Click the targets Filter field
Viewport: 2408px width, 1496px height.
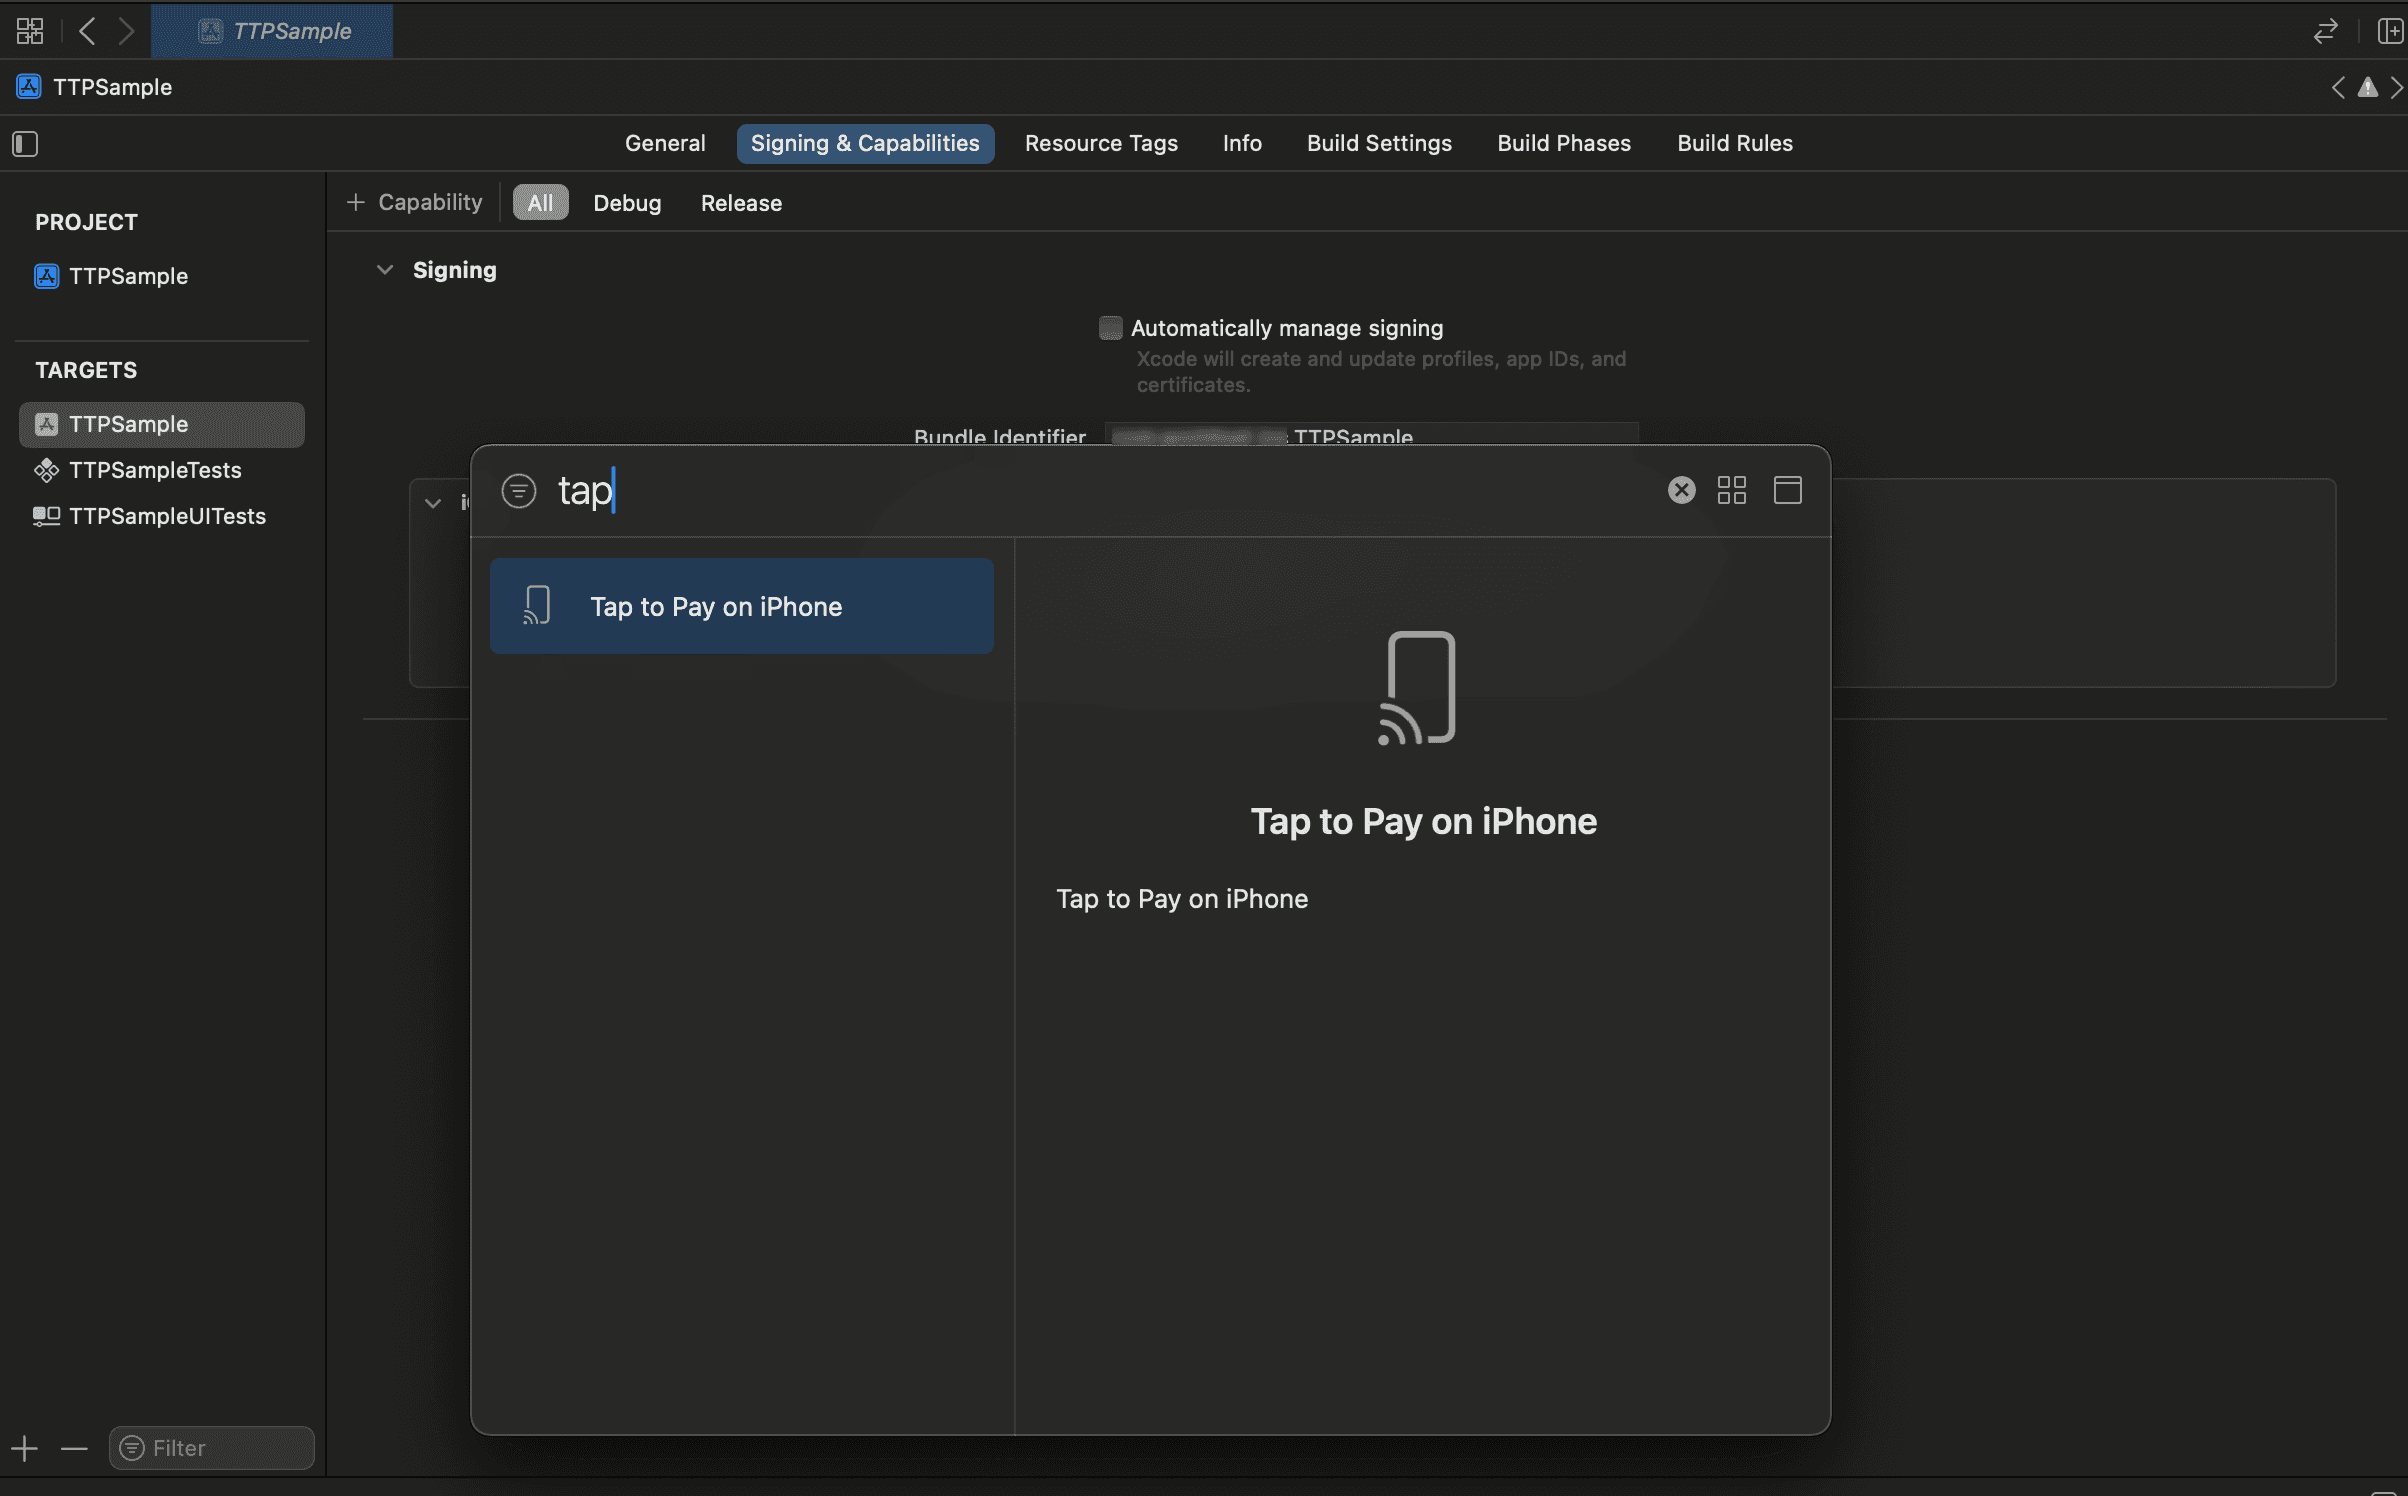pos(211,1448)
